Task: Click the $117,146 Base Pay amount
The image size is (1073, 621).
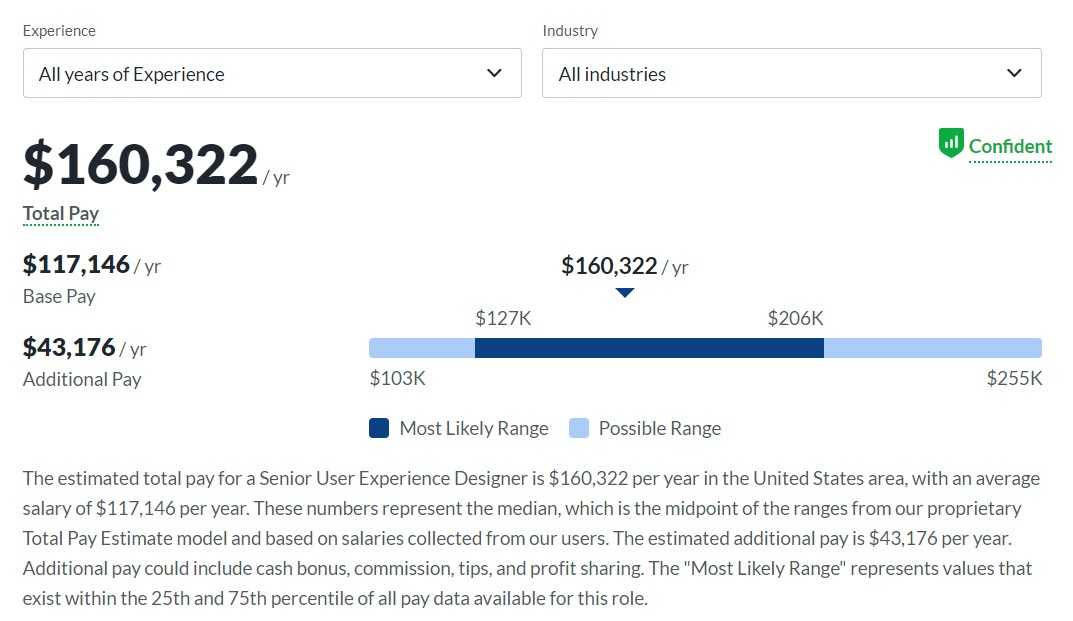Action: point(77,264)
